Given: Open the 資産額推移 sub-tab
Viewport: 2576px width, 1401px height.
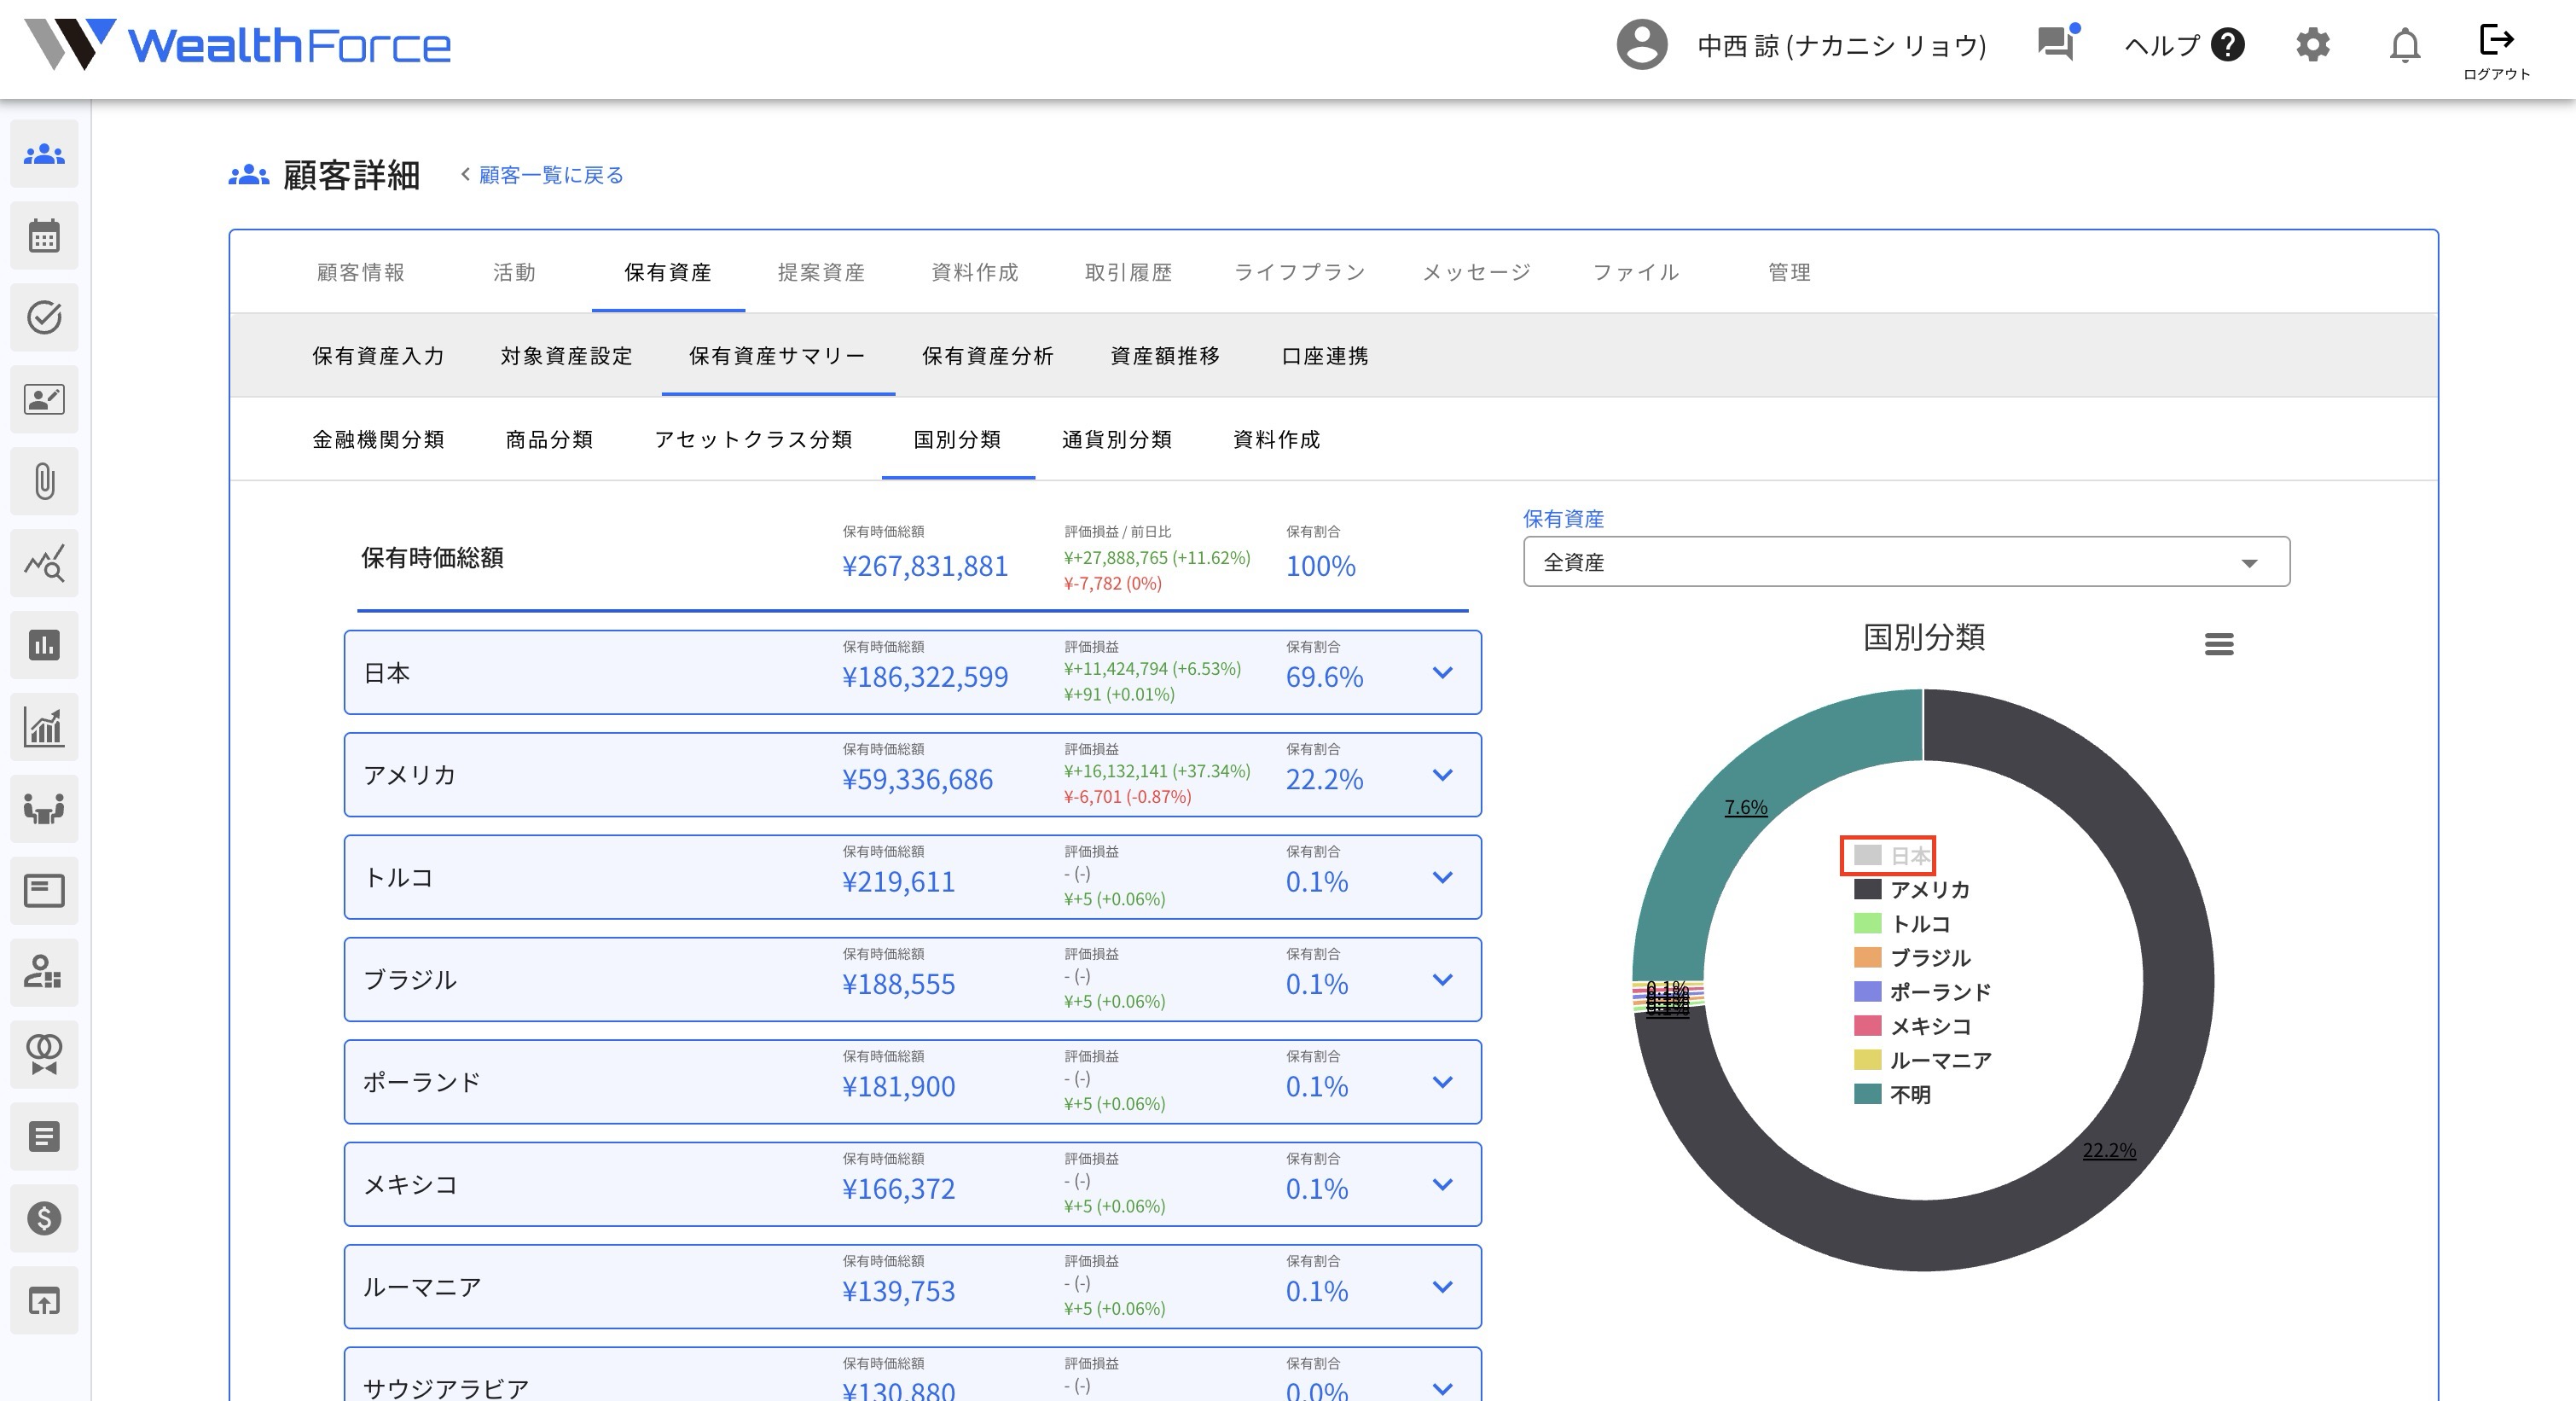Looking at the screenshot, I should pyautogui.click(x=1165, y=356).
